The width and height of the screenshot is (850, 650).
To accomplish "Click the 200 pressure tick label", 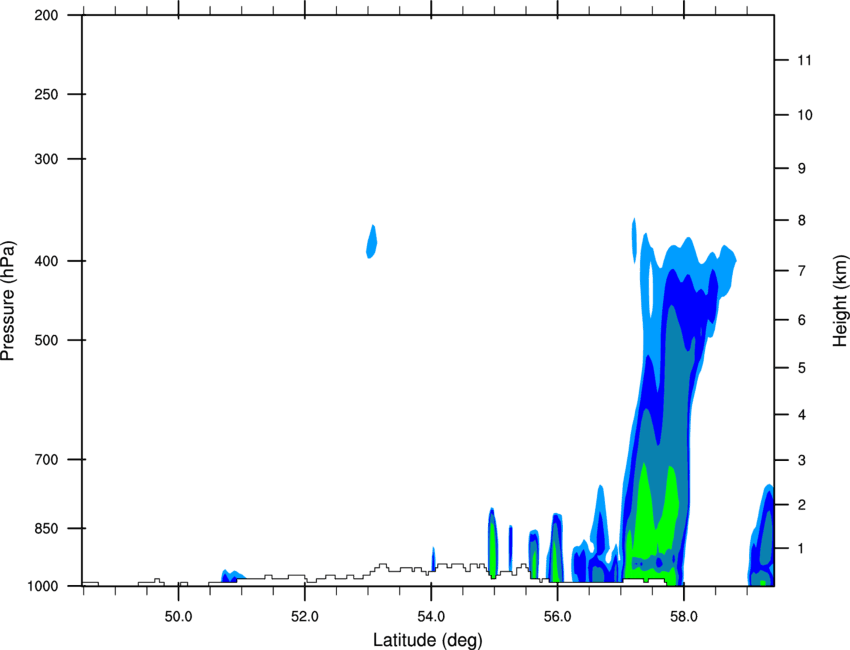I will click(x=46, y=15).
